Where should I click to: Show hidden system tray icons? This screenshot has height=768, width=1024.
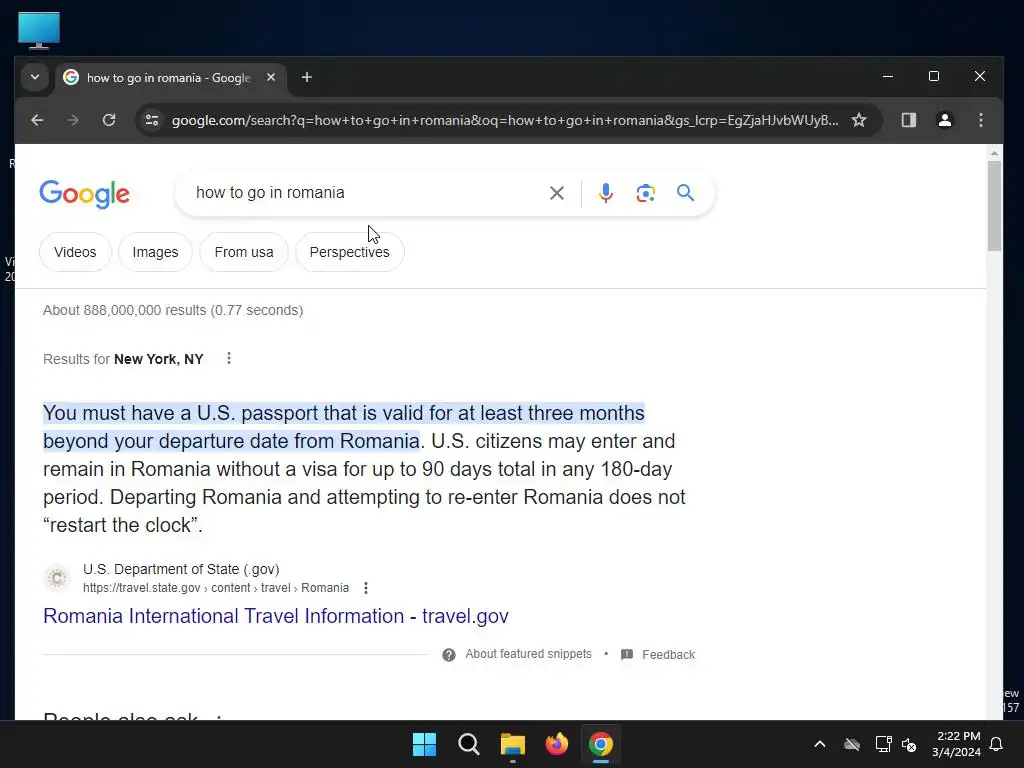click(x=820, y=744)
